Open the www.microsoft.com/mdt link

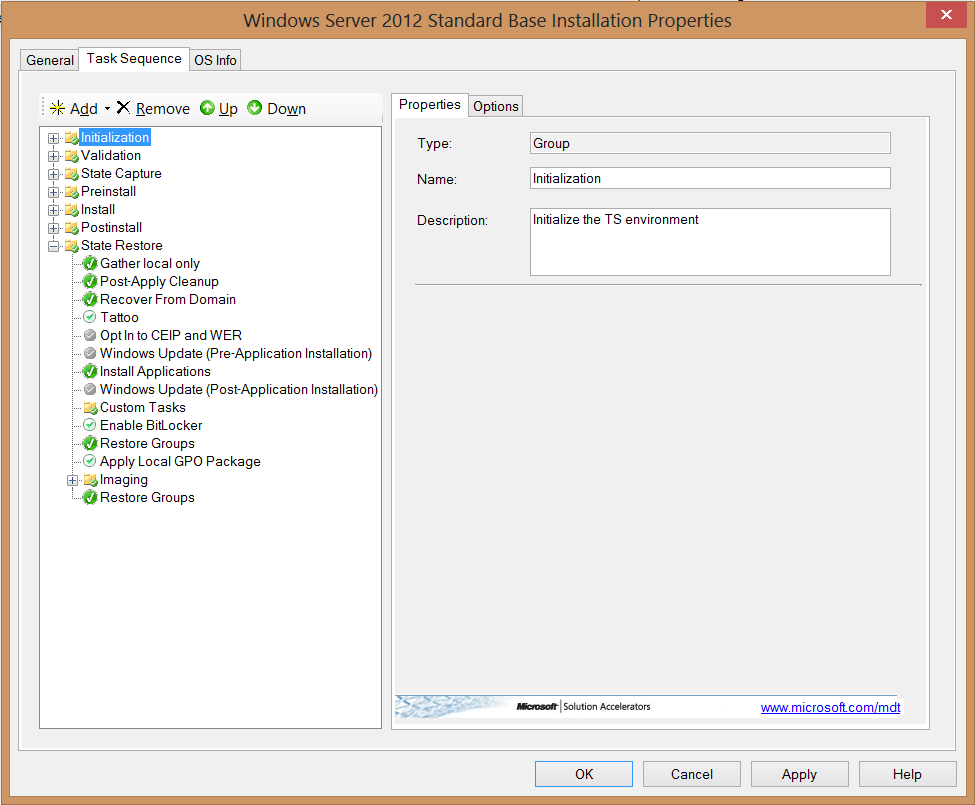[x=830, y=707]
